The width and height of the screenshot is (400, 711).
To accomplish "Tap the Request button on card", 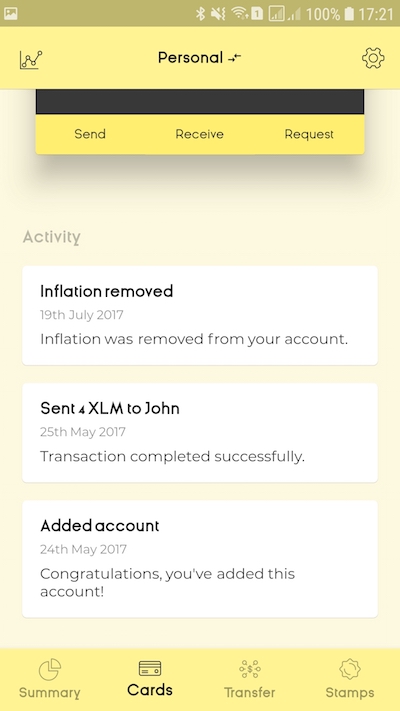I will tap(309, 134).
